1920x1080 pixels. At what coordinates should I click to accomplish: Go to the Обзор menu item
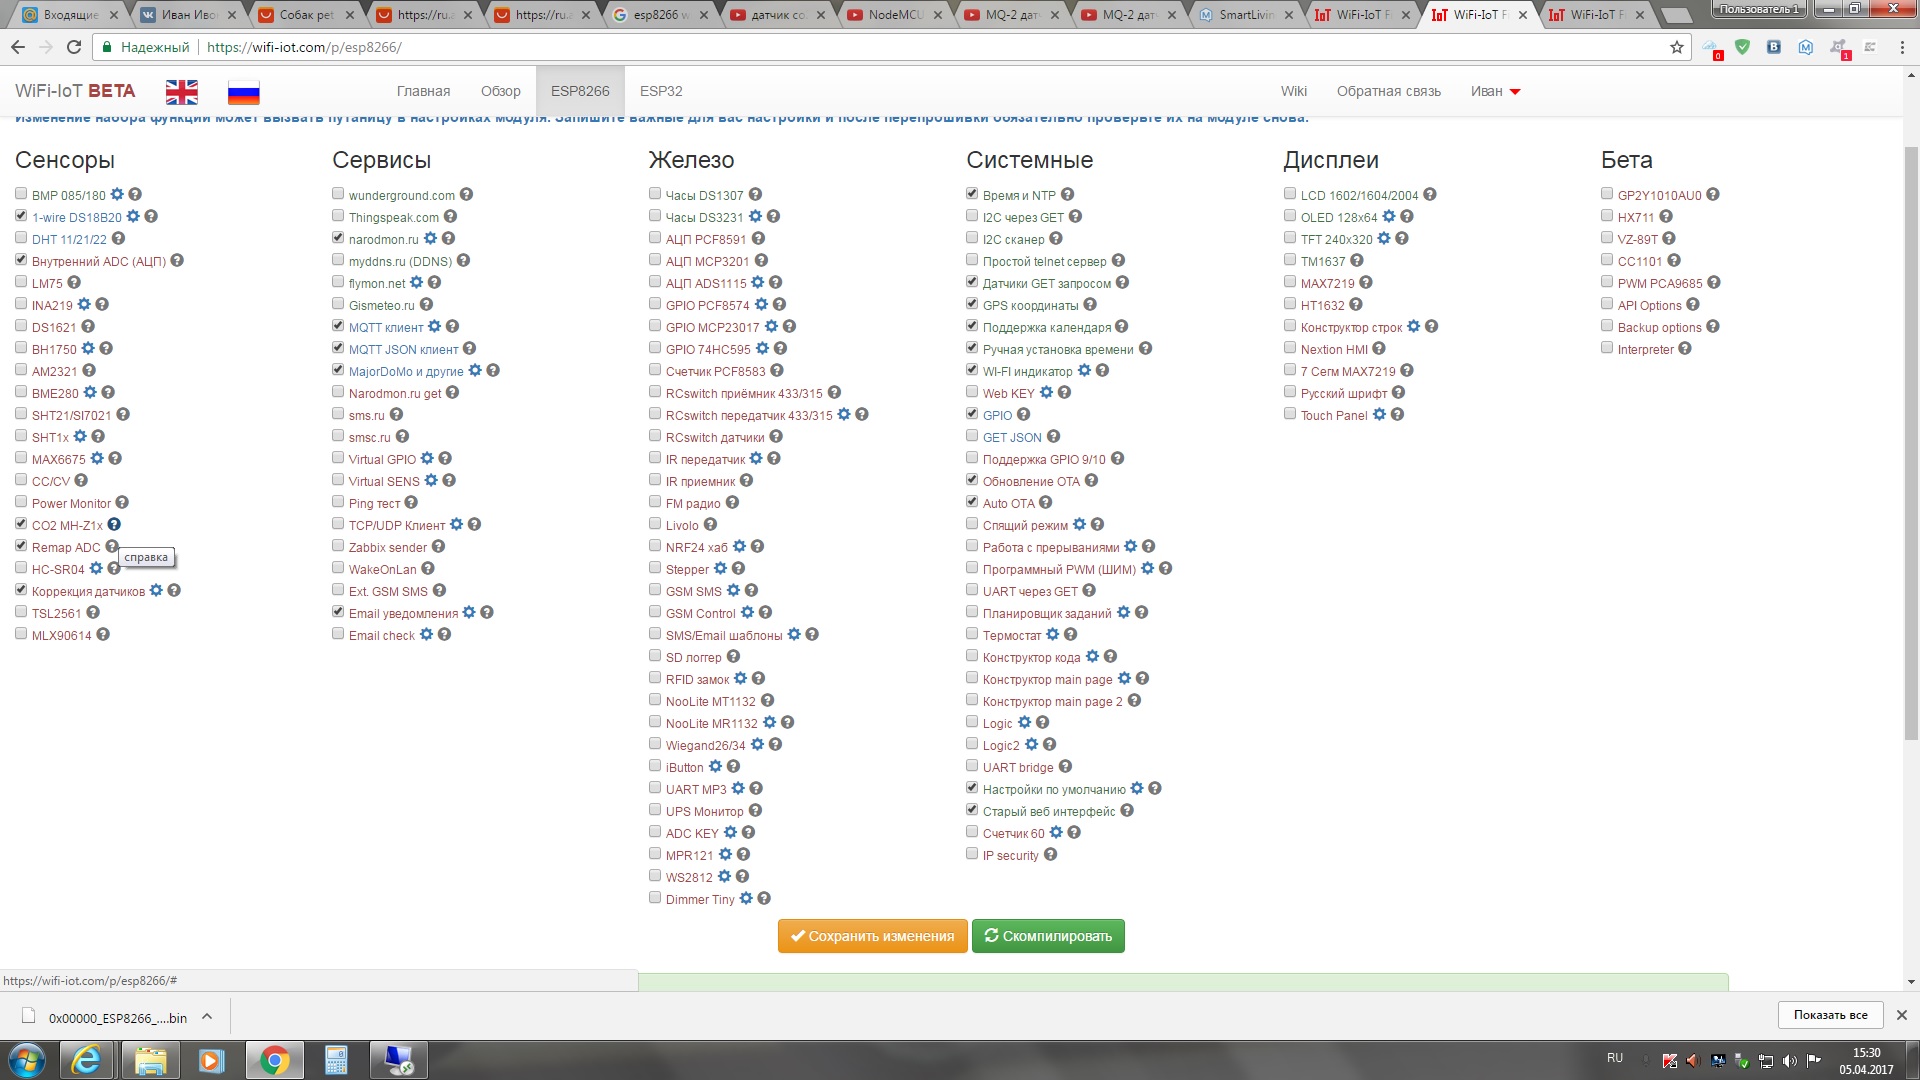pyautogui.click(x=500, y=91)
